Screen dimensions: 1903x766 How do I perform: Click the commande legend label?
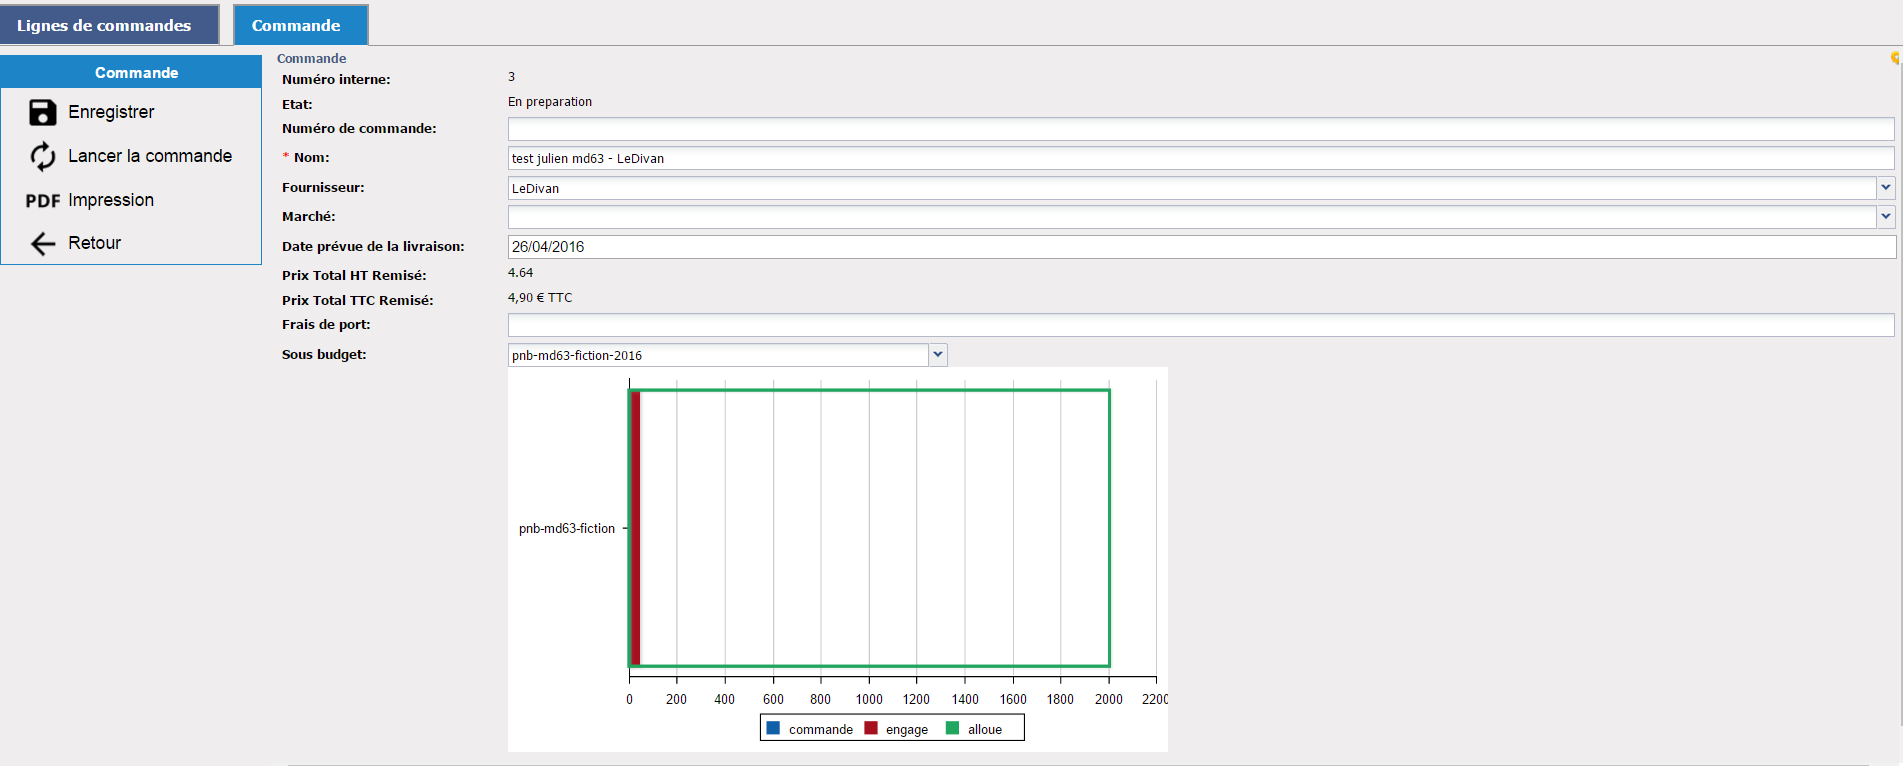point(821,729)
